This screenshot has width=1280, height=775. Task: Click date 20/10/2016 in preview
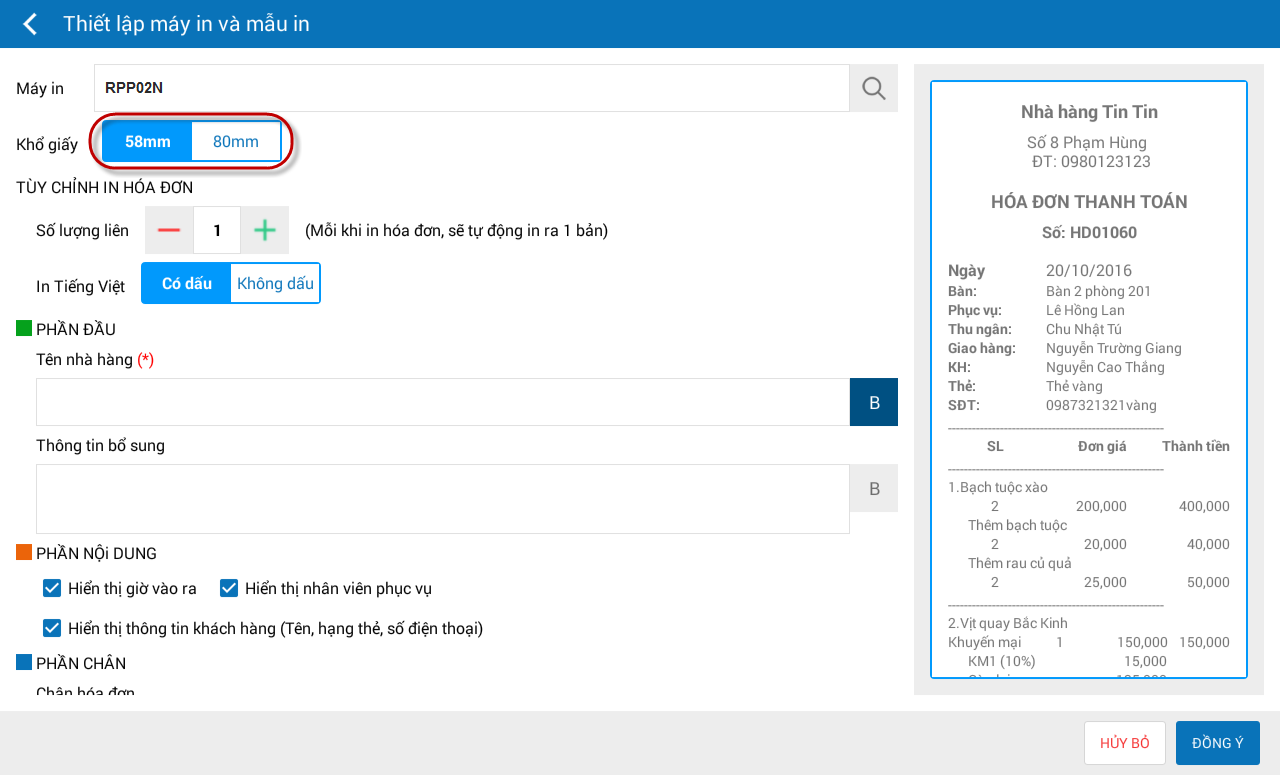coord(1089,271)
